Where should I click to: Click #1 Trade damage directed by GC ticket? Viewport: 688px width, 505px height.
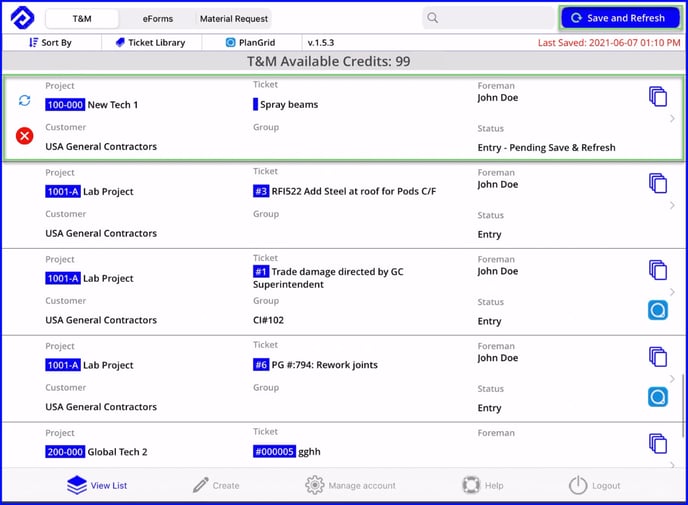tap(328, 278)
